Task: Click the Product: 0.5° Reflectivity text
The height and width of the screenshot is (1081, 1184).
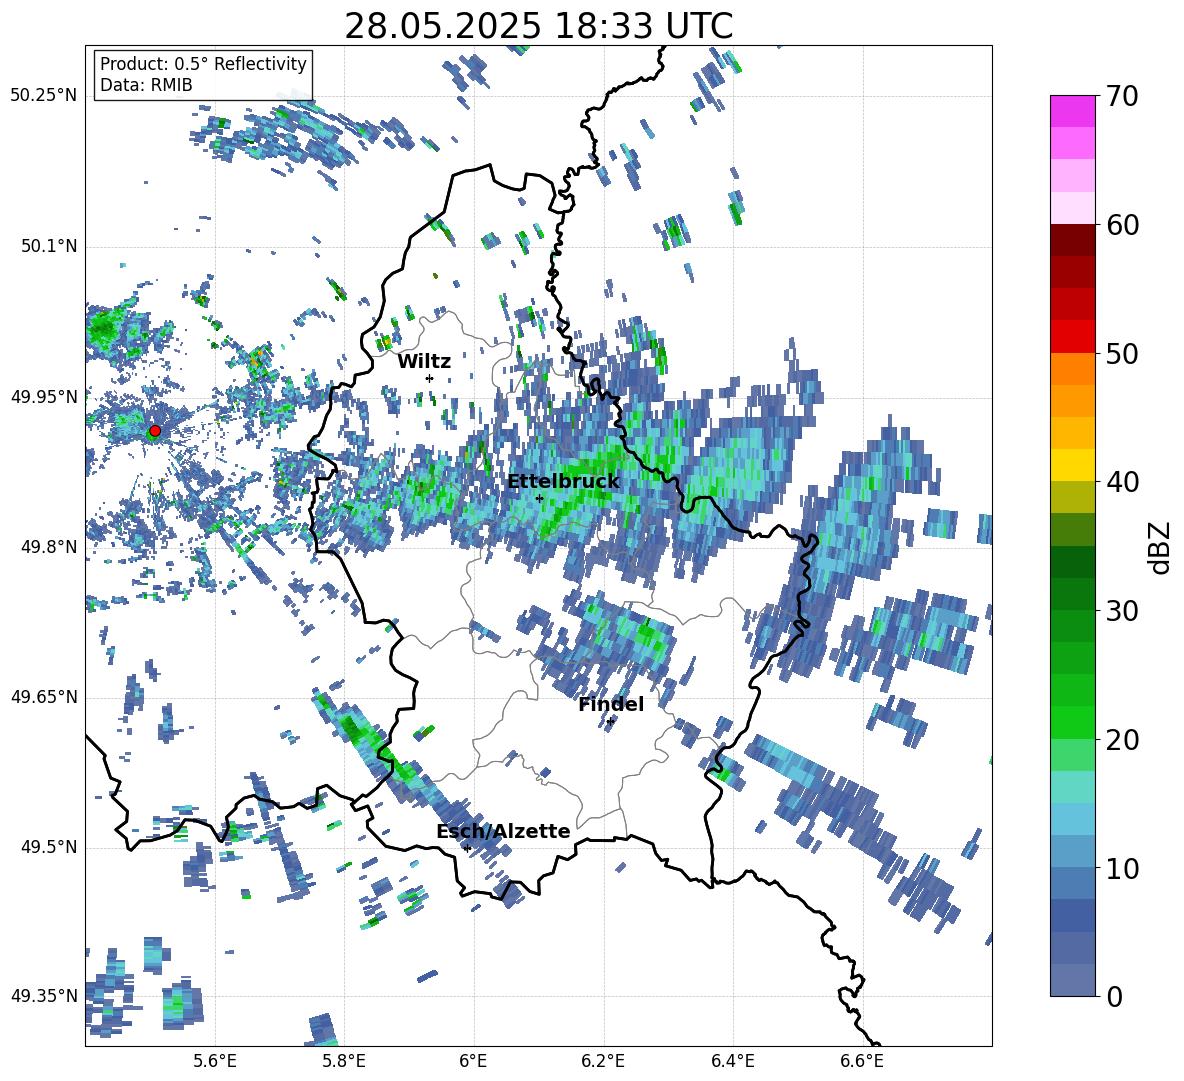Action: (203, 64)
